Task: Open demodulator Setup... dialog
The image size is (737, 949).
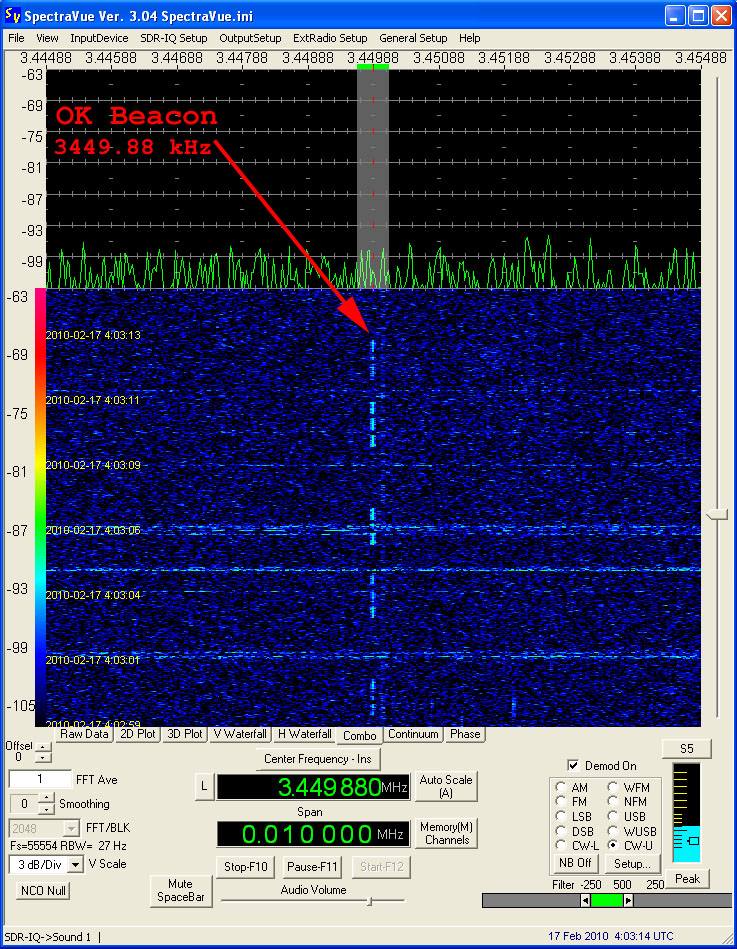Action: coord(632,863)
